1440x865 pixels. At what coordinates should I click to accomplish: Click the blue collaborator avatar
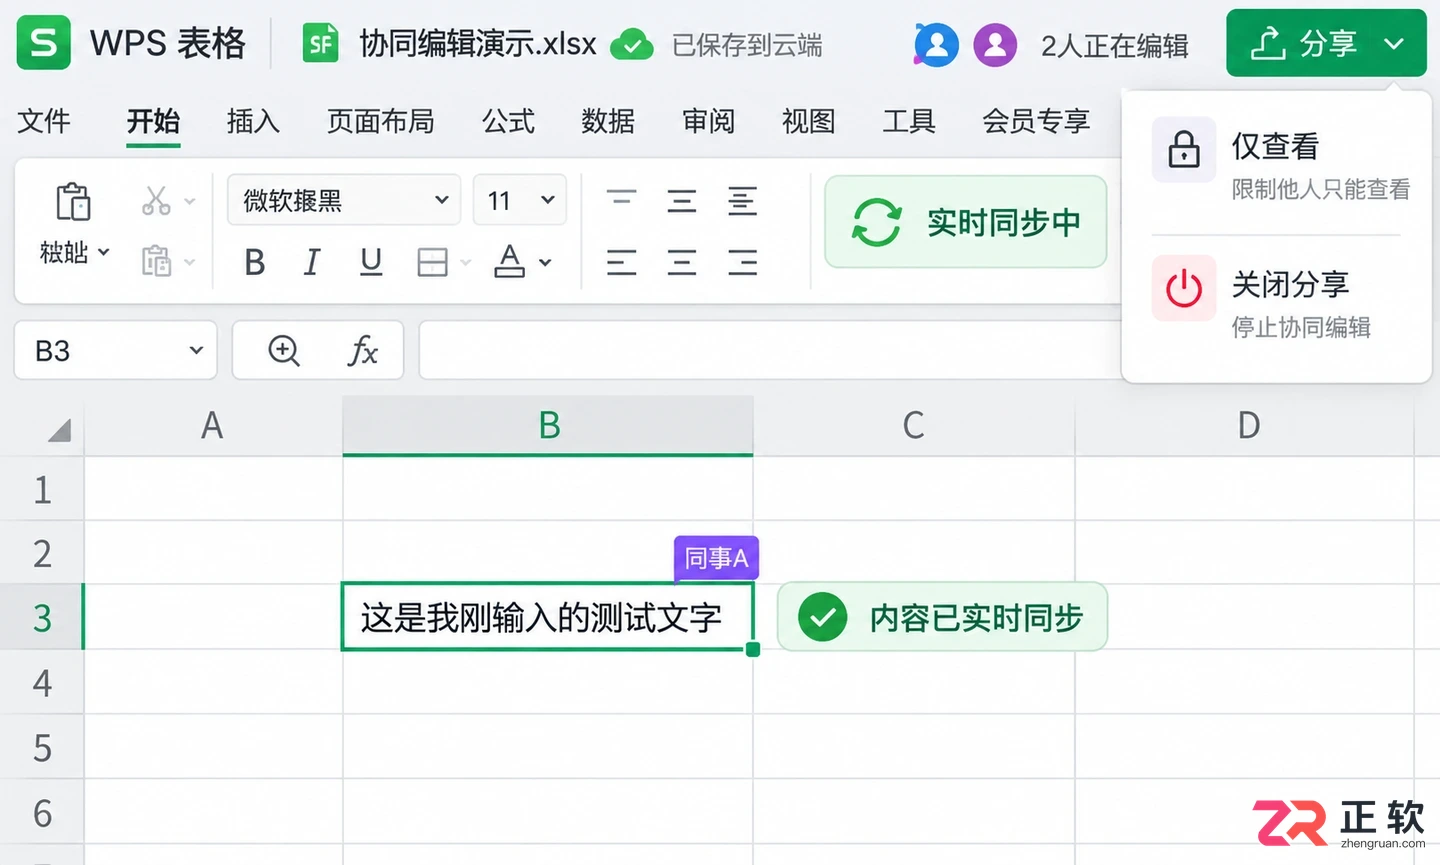(x=936, y=45)
